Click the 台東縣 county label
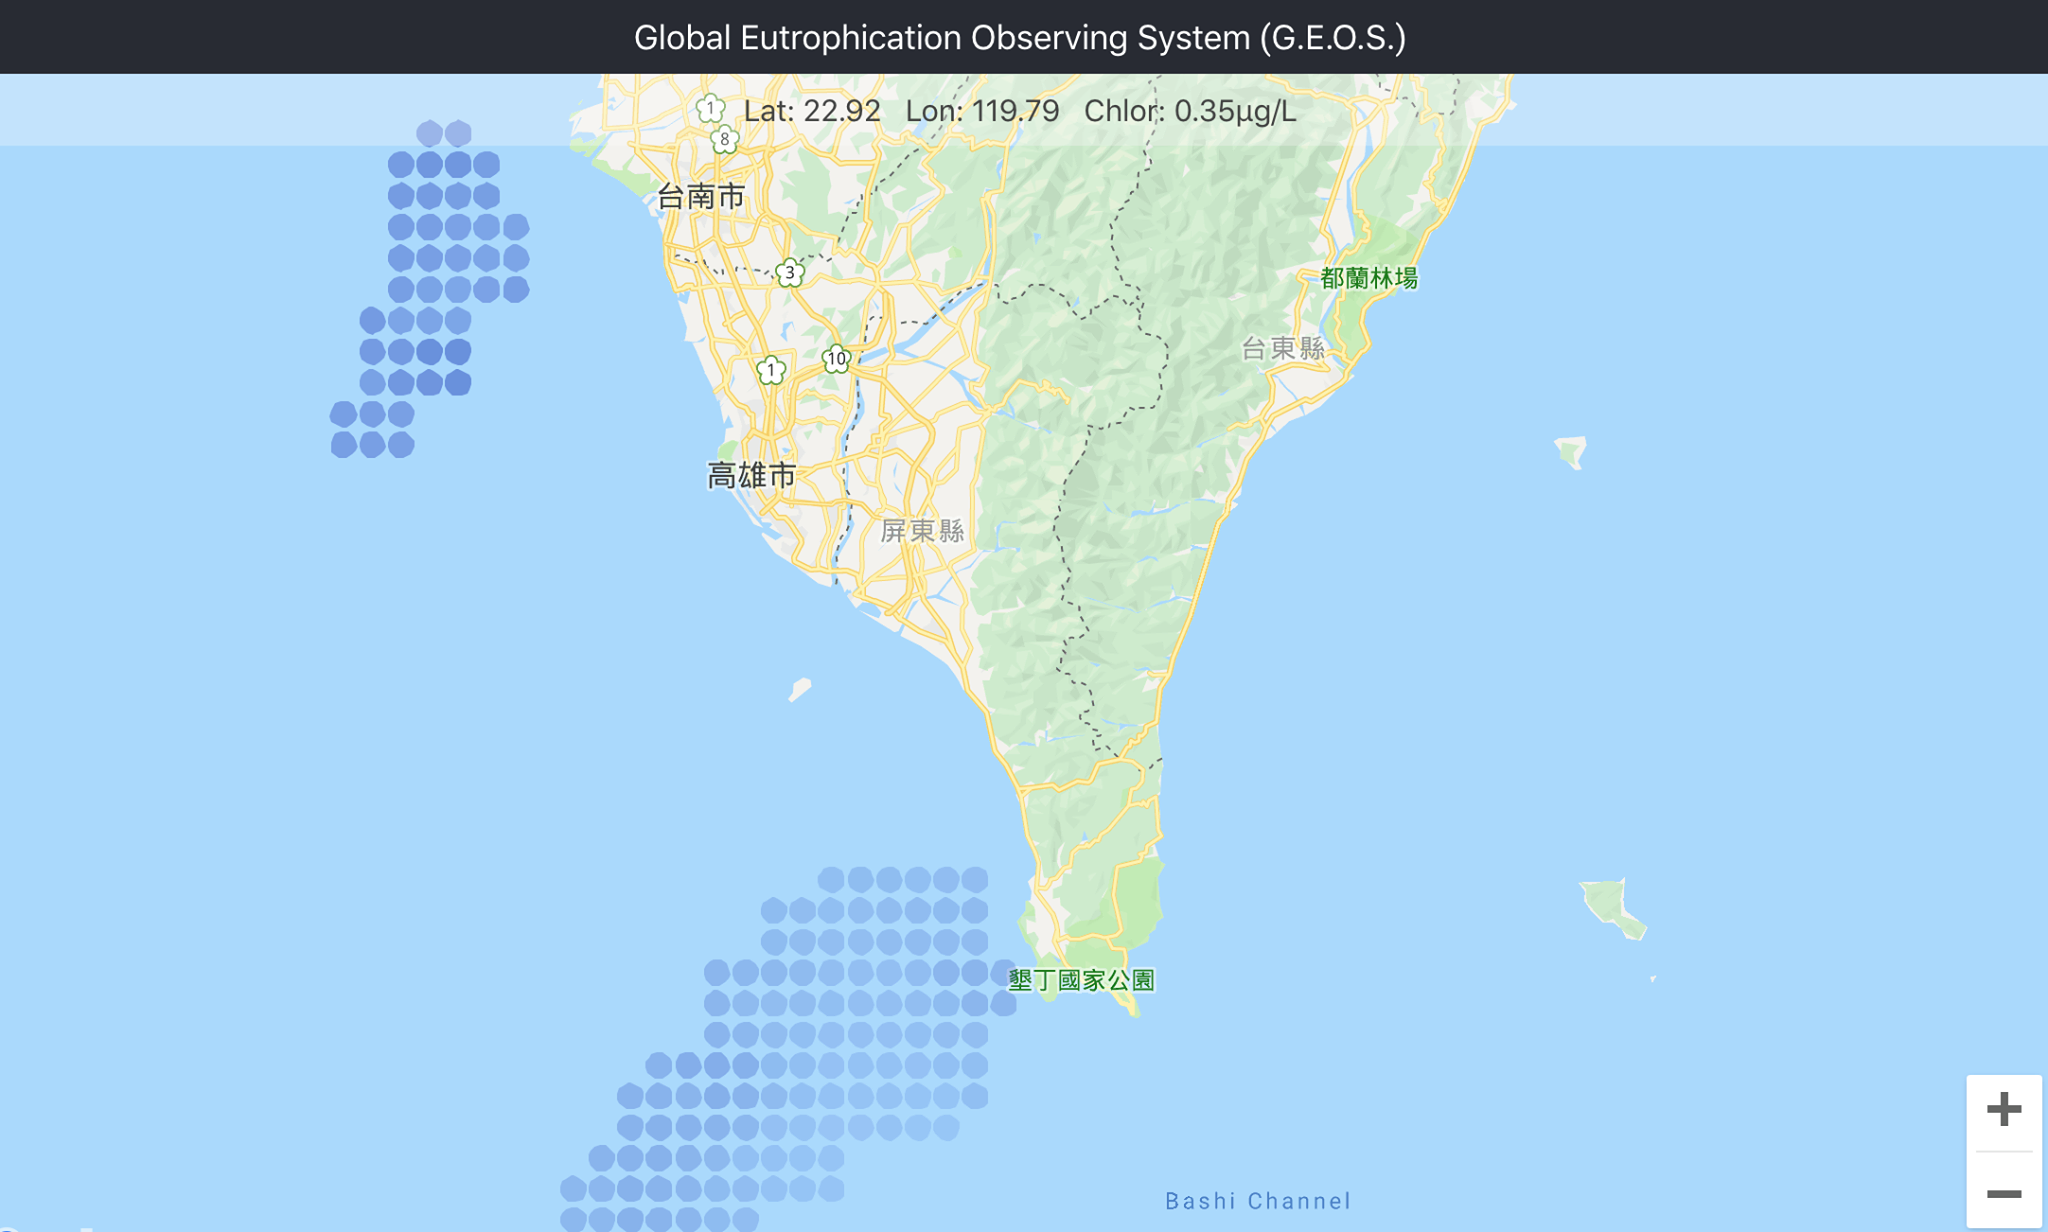 click(1283, 348)
